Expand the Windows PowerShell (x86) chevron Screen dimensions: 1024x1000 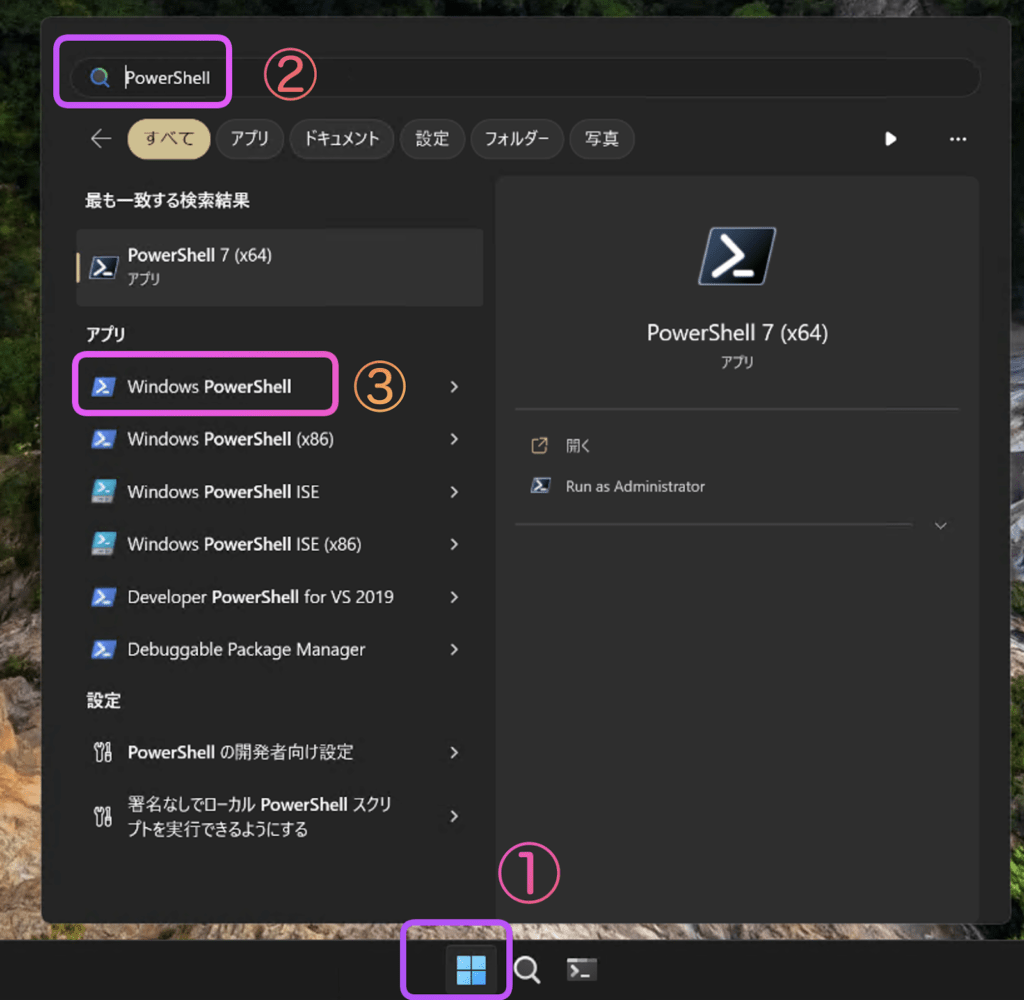click(454, 439)
